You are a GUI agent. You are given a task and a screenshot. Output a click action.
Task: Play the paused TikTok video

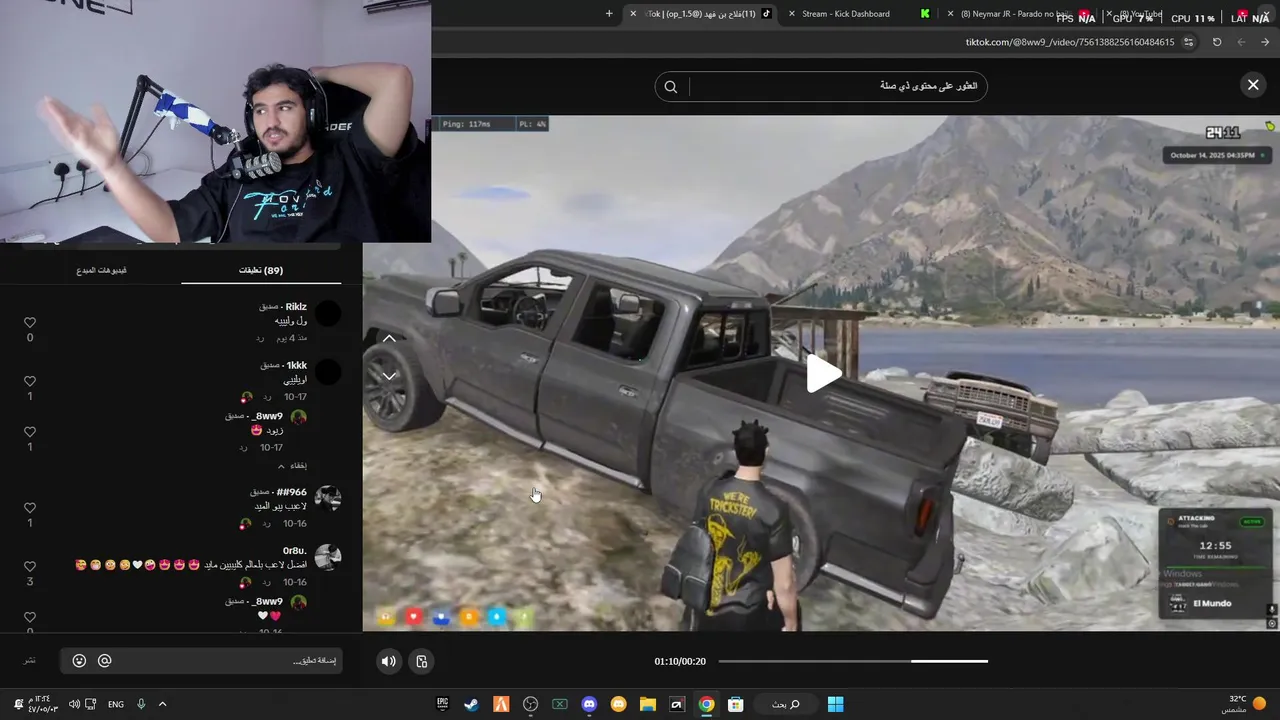click(x=824, y=374)
